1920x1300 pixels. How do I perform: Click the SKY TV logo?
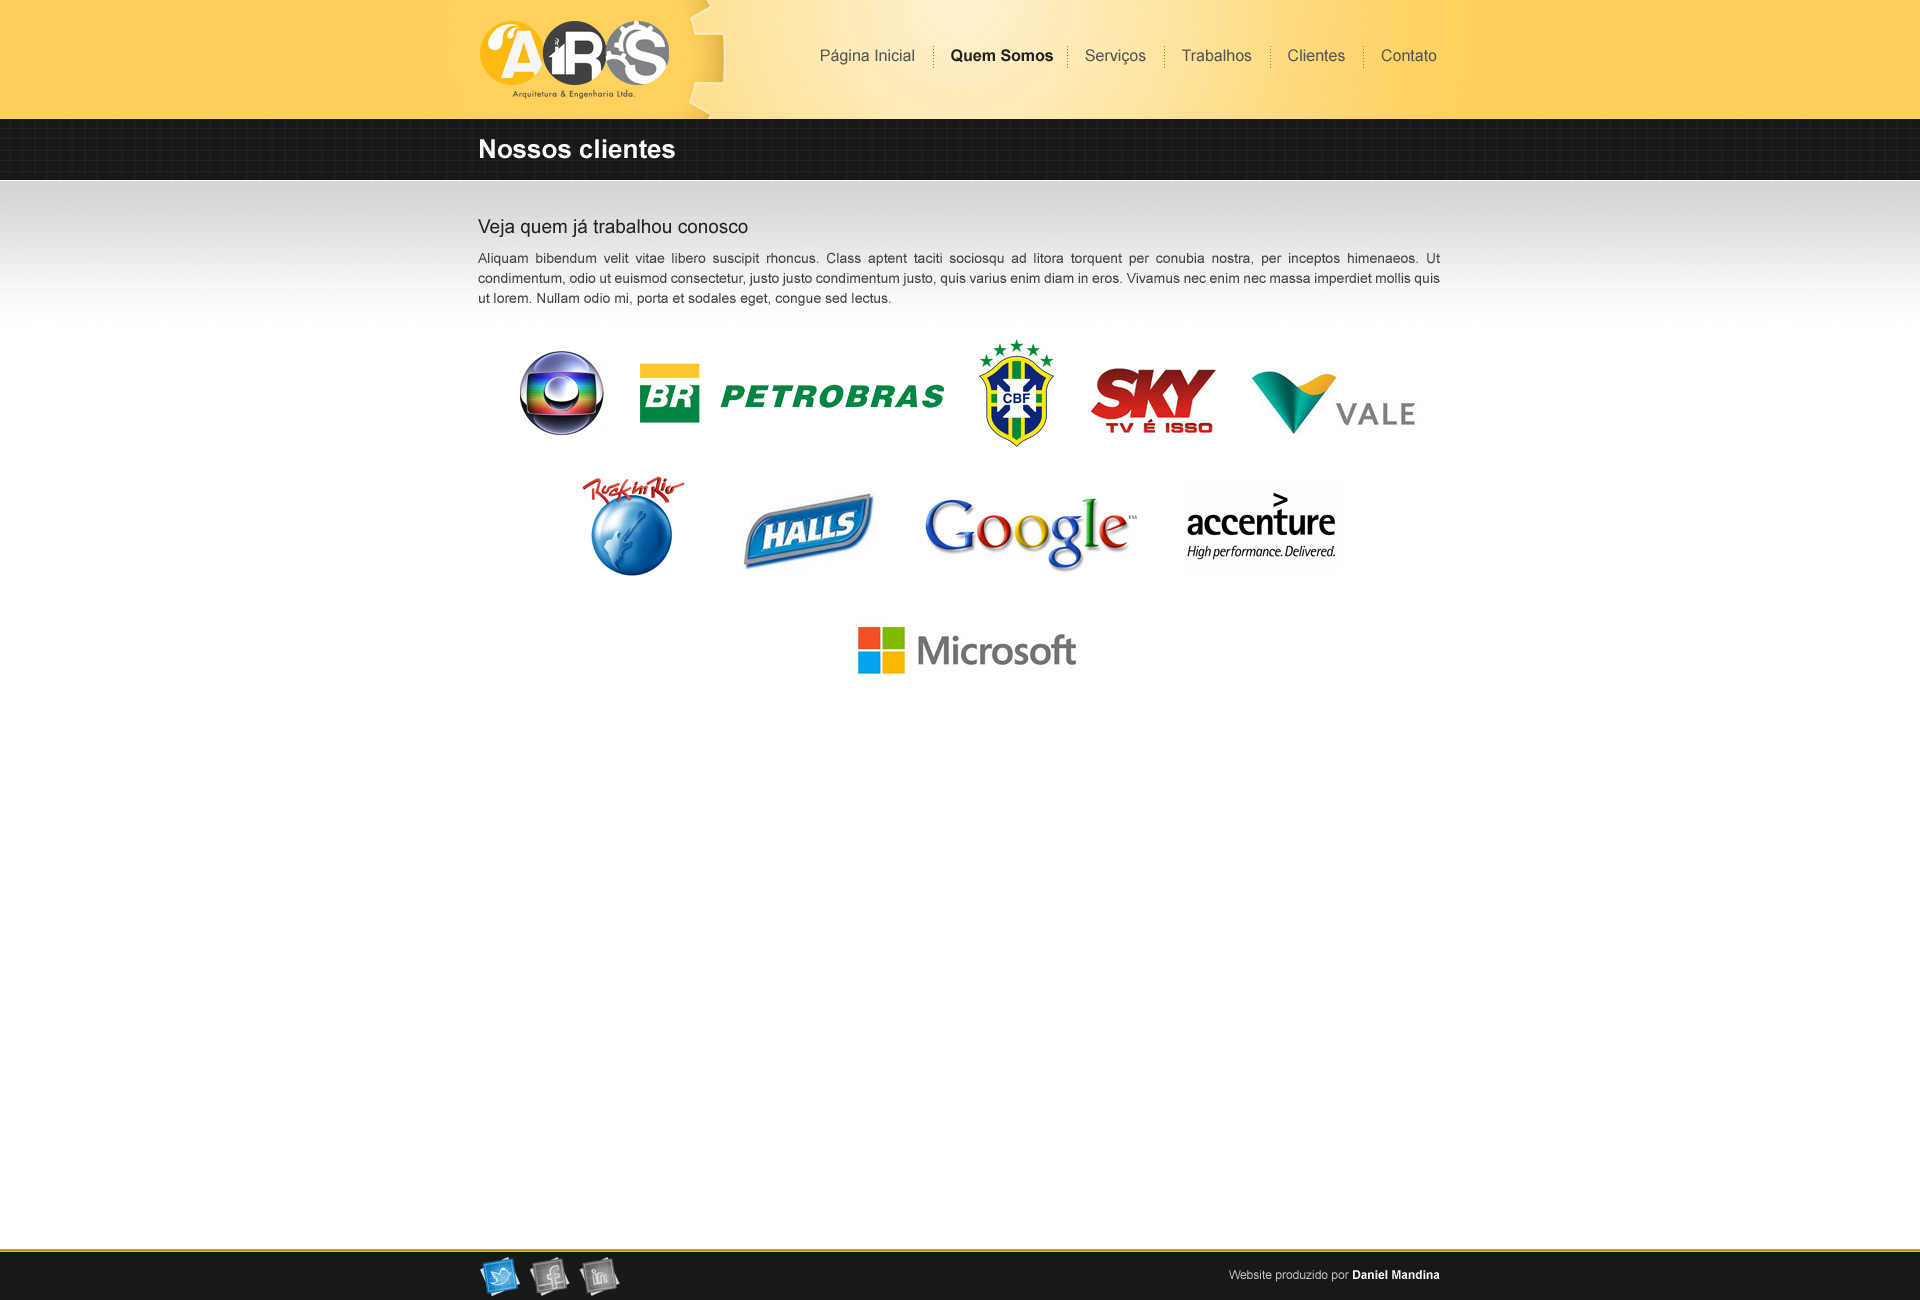tap(1153, 400)
